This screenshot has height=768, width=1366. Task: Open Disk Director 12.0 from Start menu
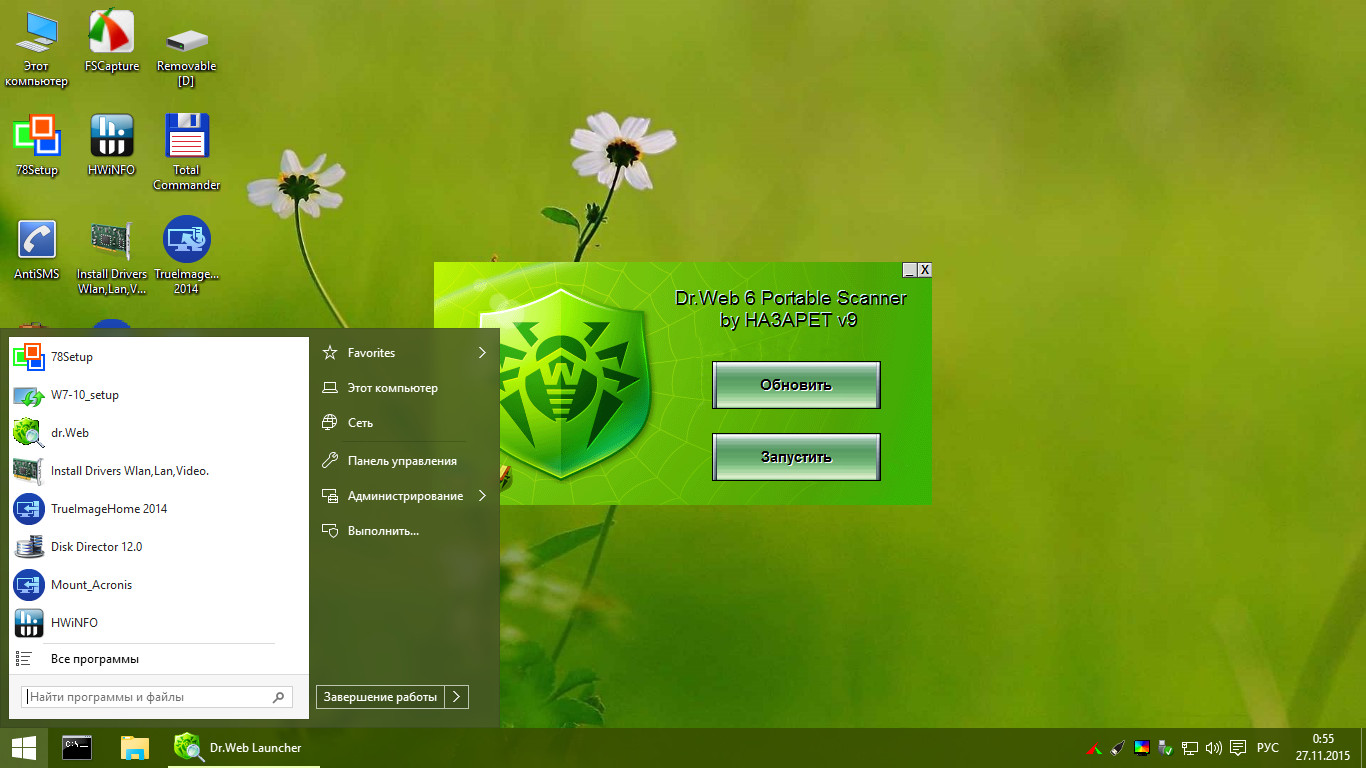click(96, 547)
